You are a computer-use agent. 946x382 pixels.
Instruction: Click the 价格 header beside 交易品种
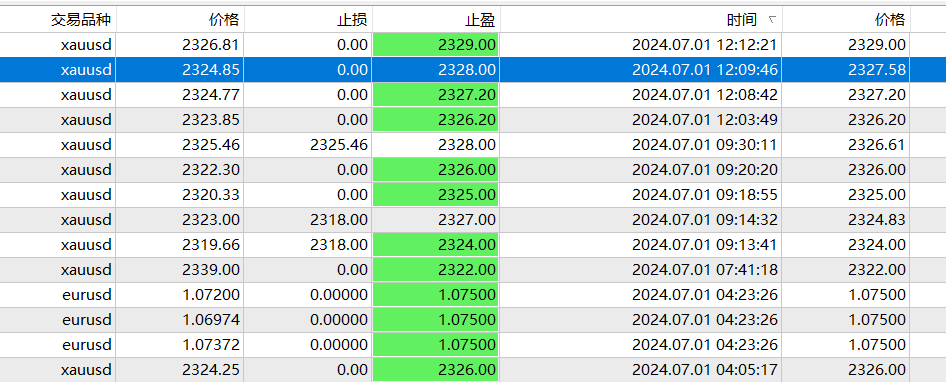(x=224, y=20)
